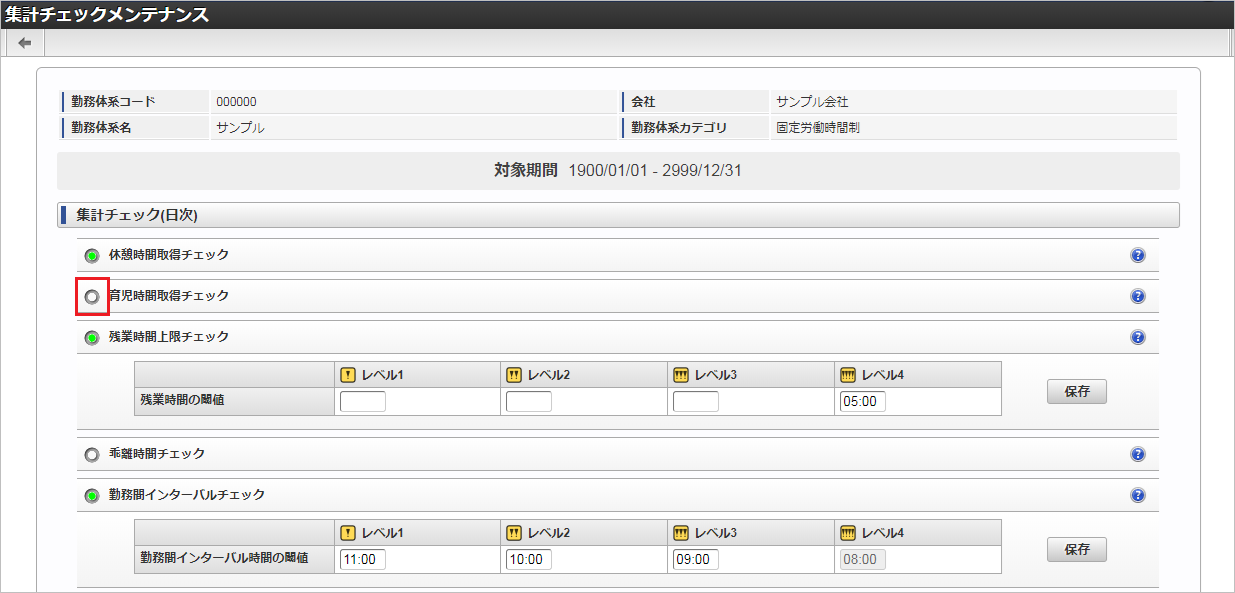Click 残業時間の閾値 レベル1 input field
The image size is (1235, 593).
click(x=363, y=402)
